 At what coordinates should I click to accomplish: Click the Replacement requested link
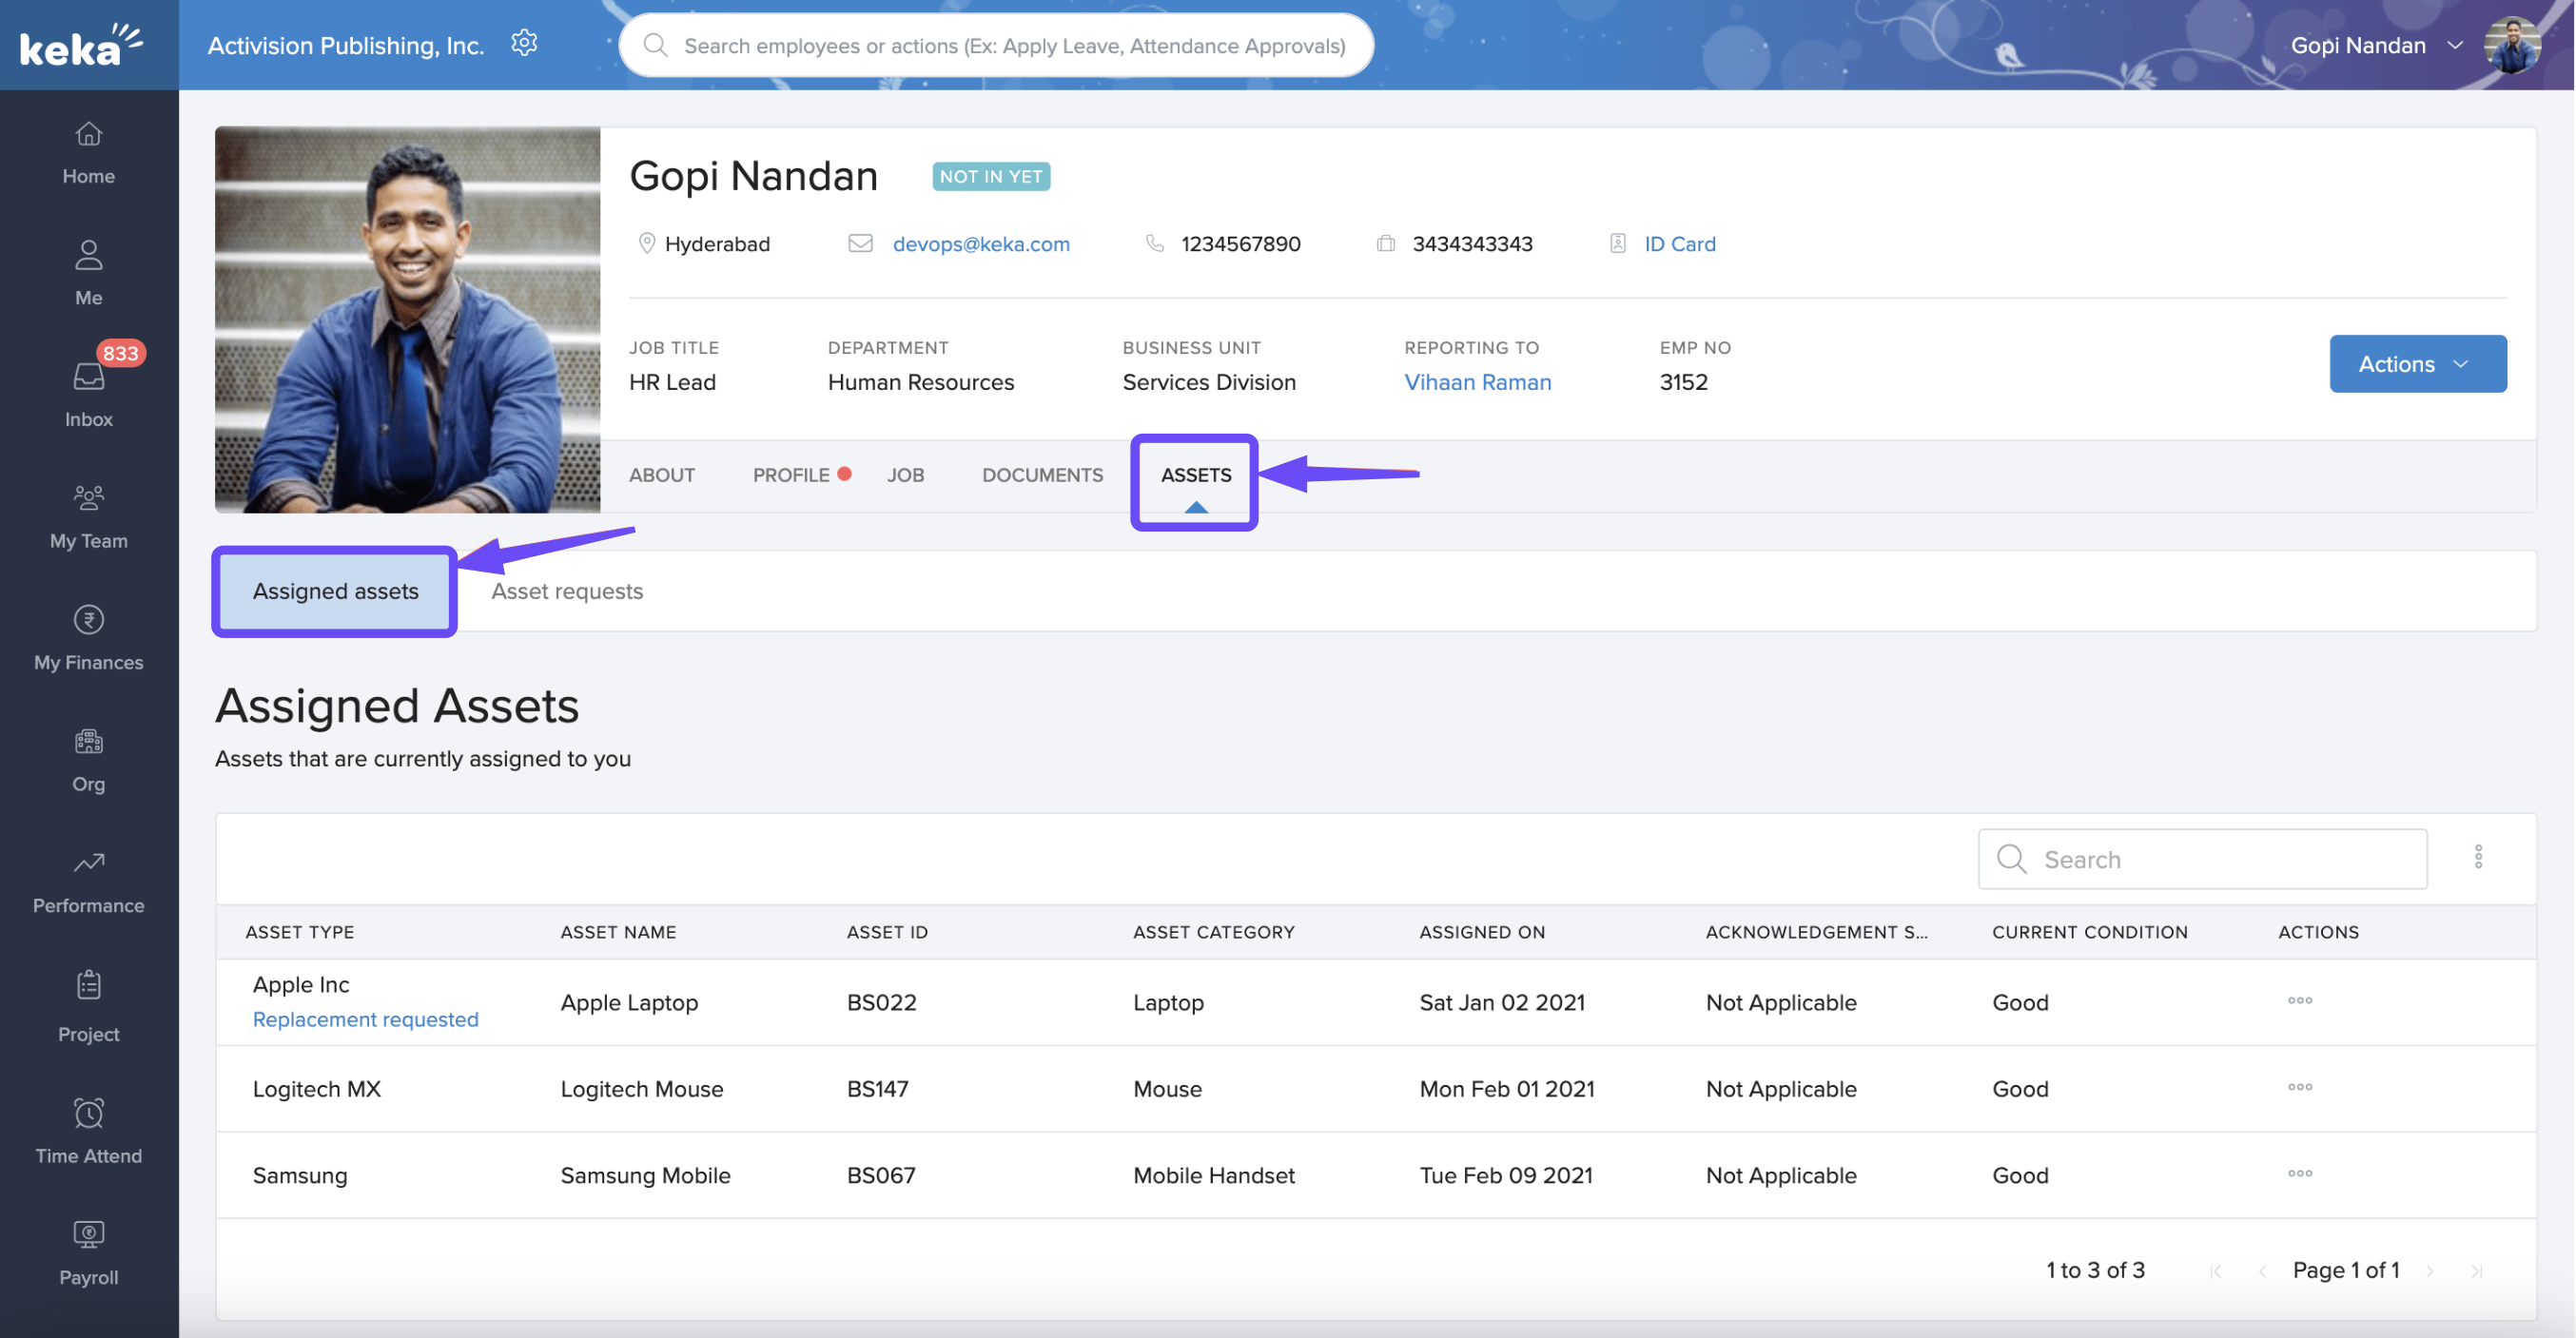(x=365, y=1019)
